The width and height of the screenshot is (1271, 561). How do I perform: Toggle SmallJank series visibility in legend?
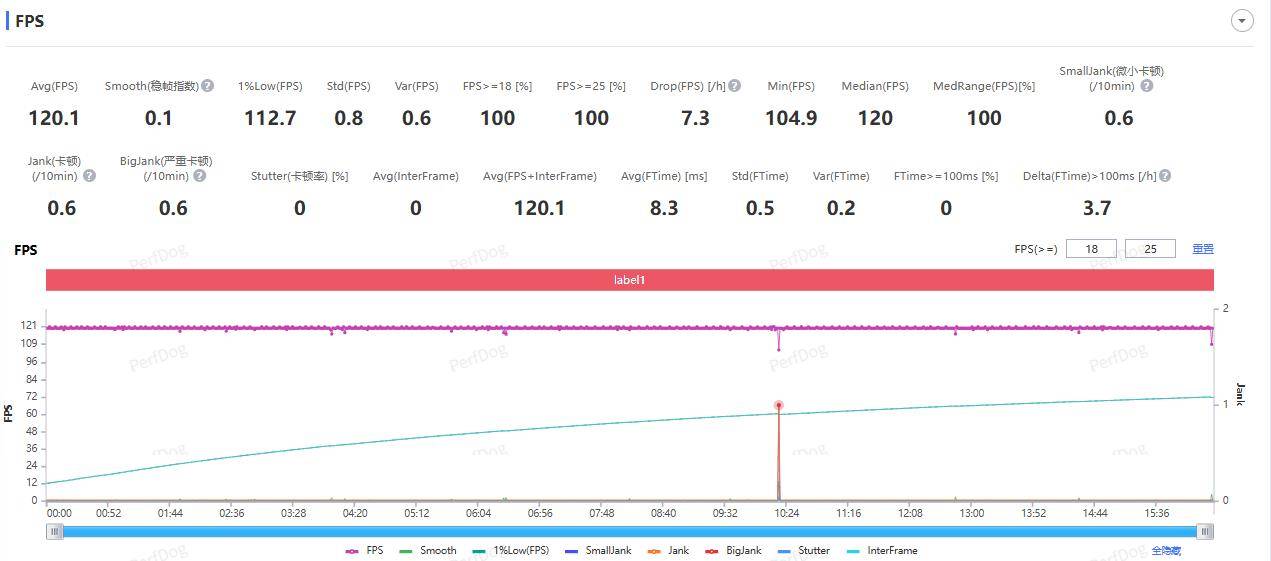coord(598,551)
